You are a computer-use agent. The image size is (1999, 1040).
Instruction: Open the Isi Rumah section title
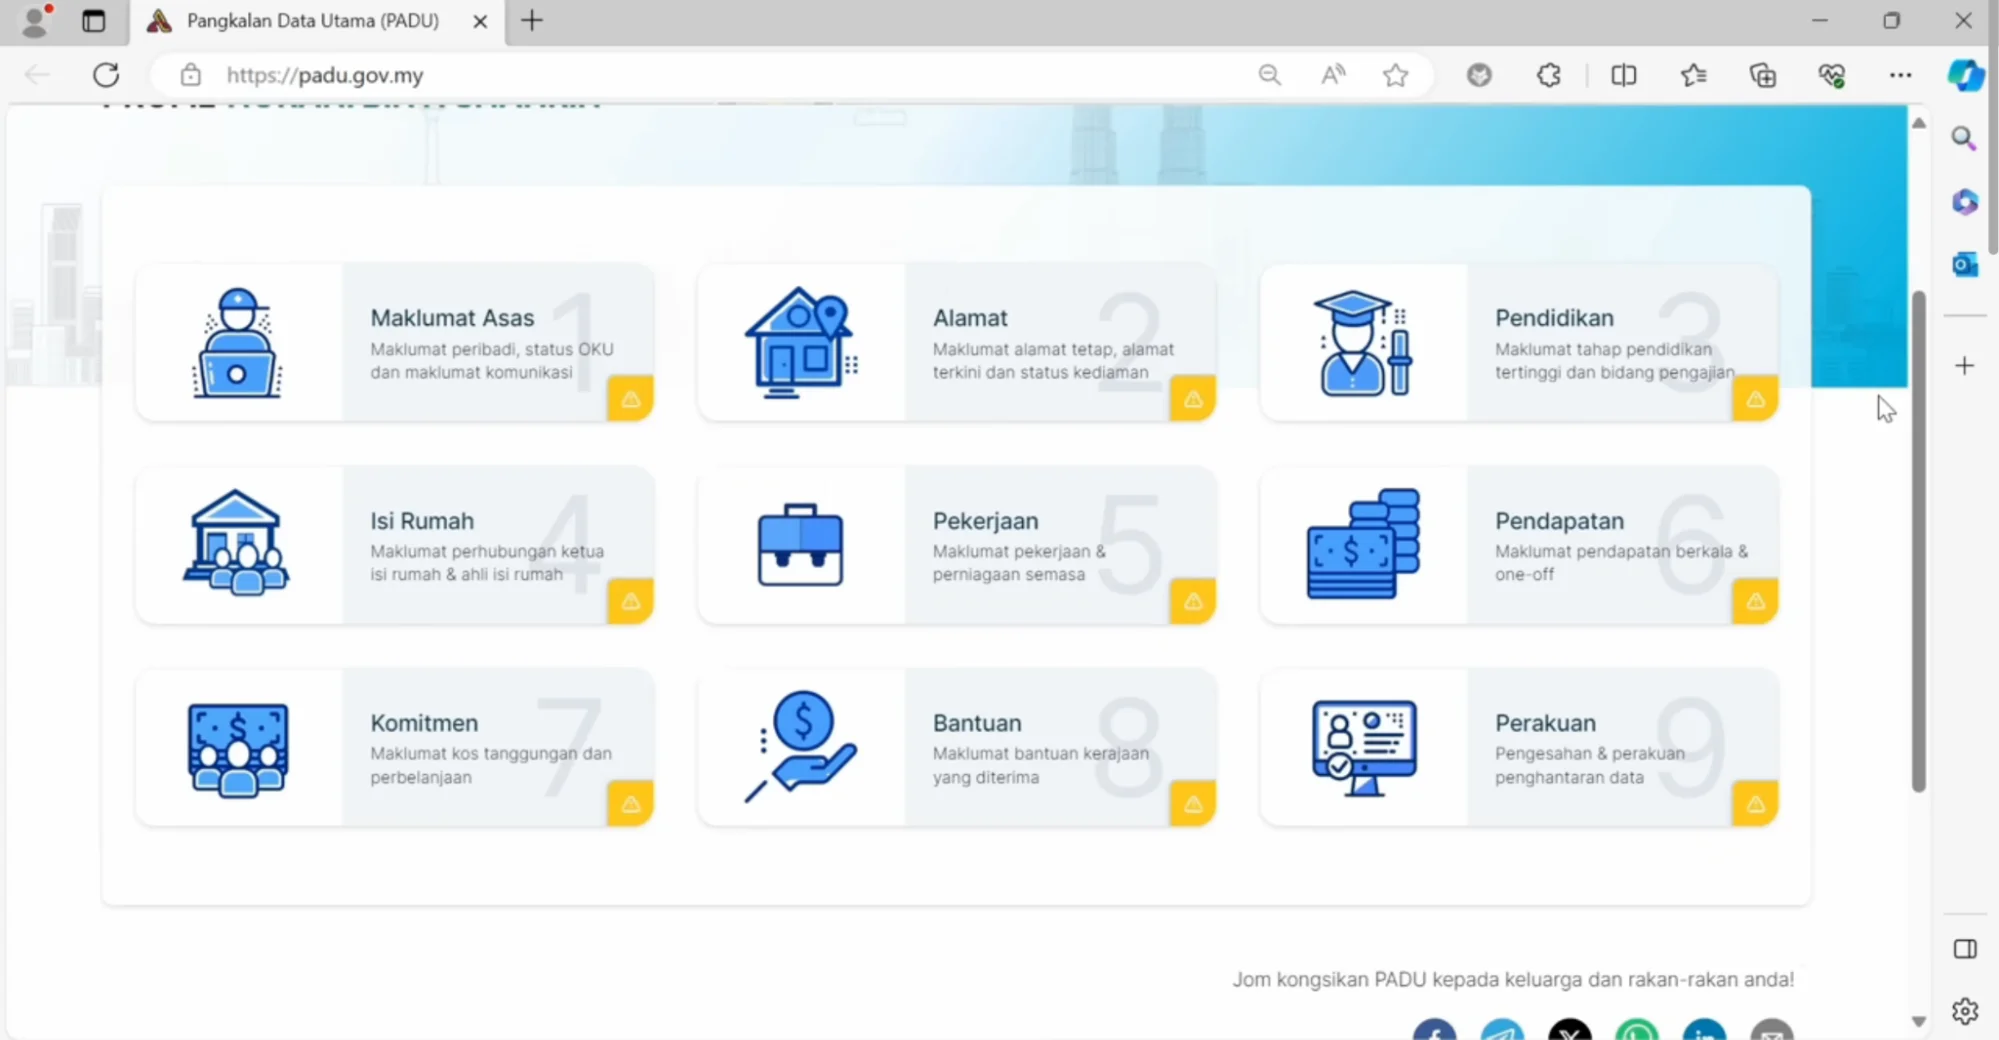click(x=422, y=521)
